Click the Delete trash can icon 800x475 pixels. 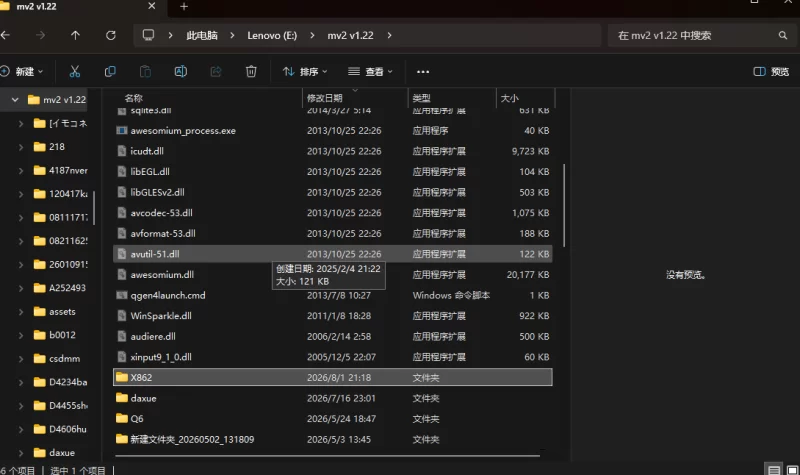251,71
